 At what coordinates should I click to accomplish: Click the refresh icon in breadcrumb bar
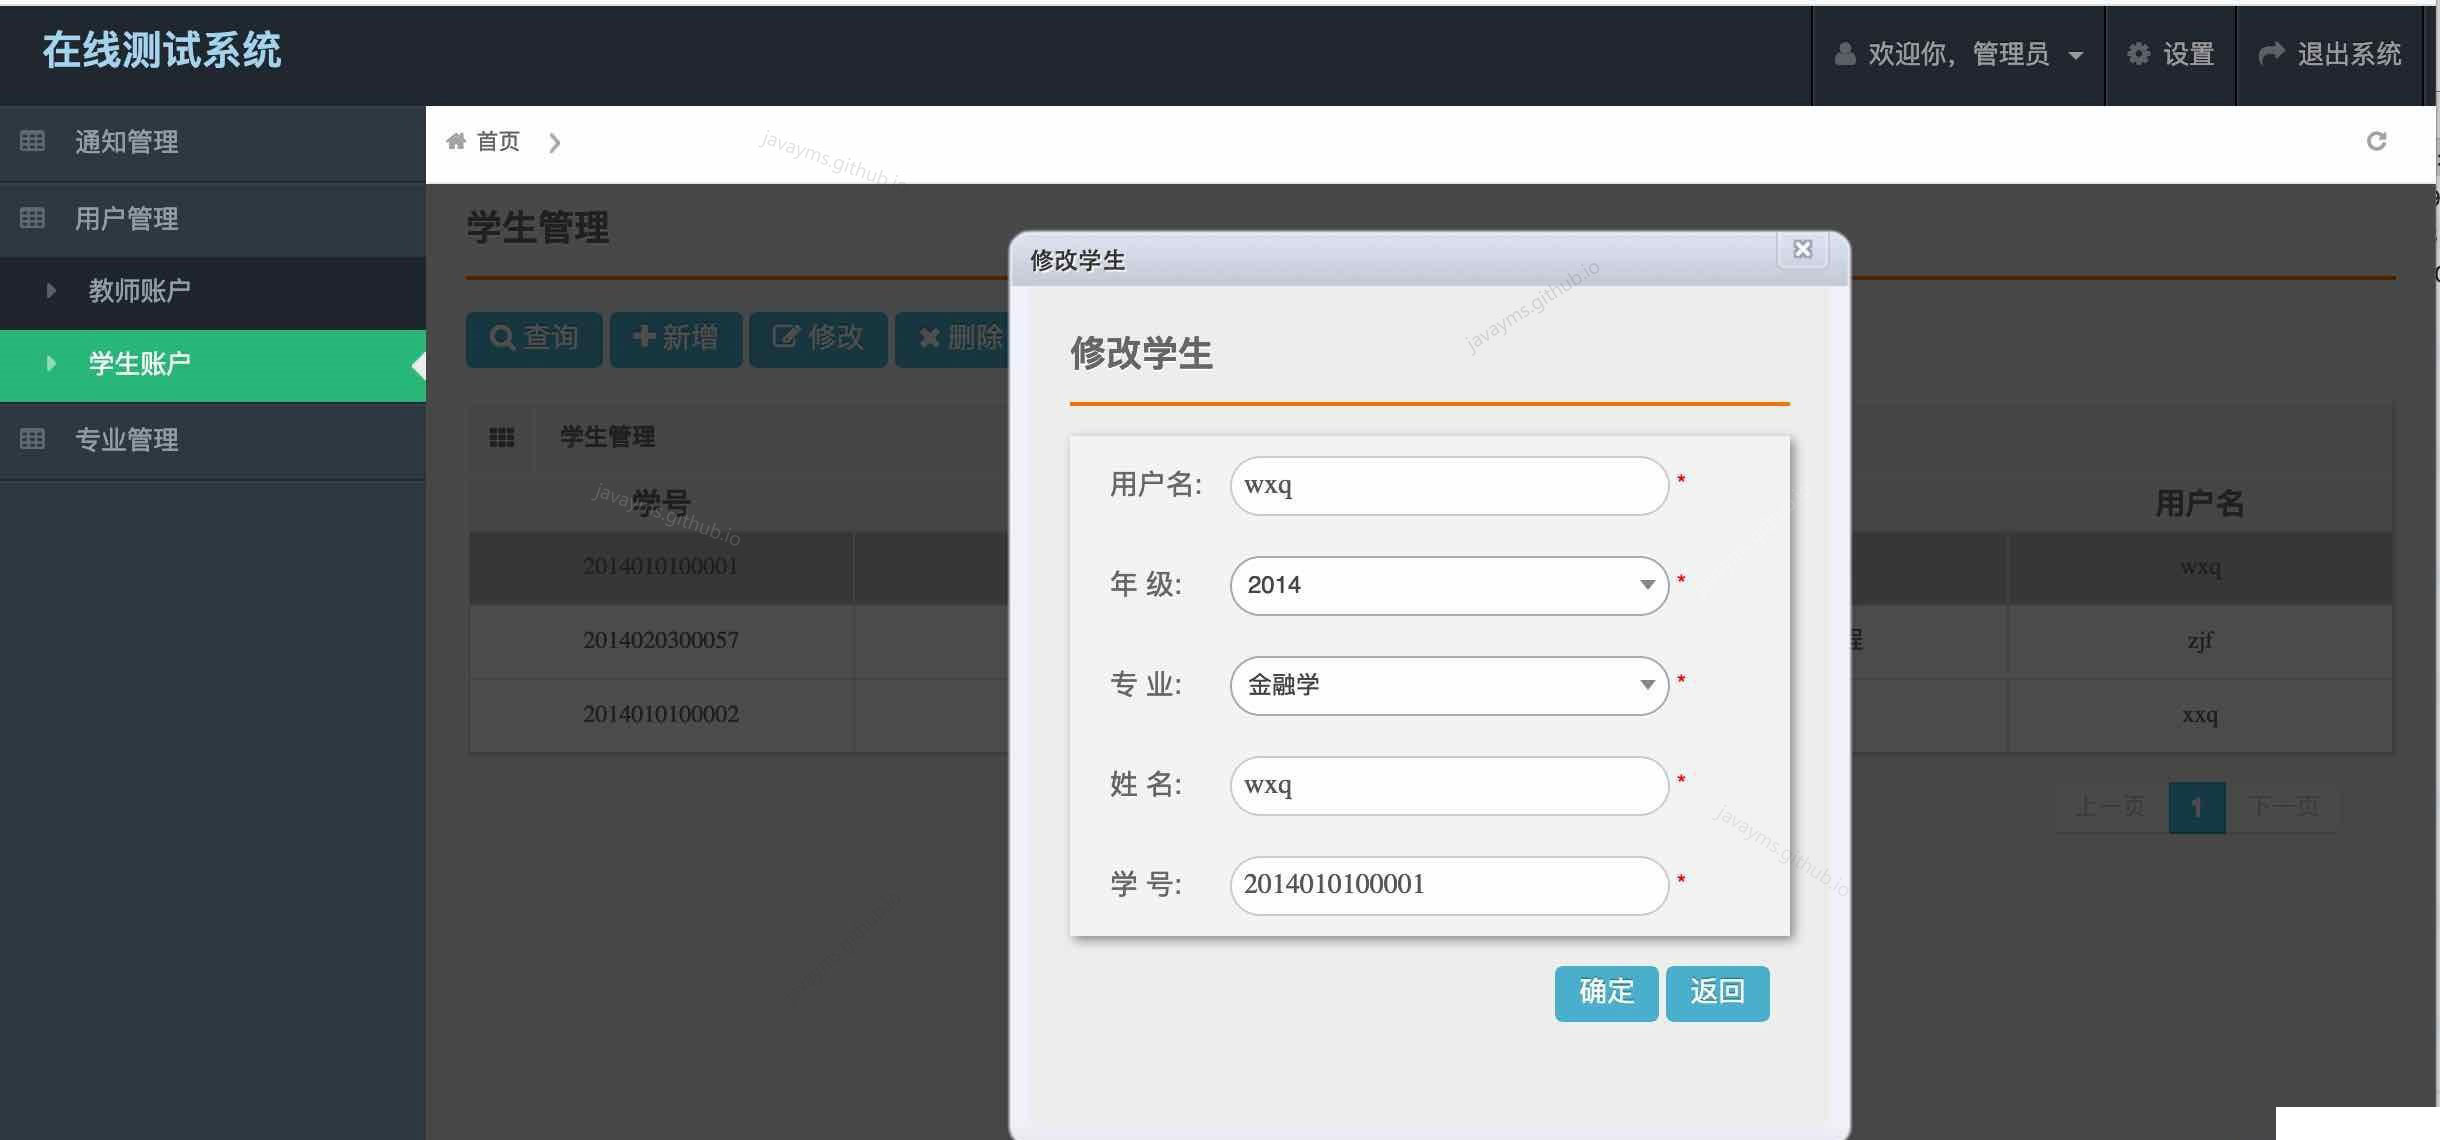point(2376,142)
